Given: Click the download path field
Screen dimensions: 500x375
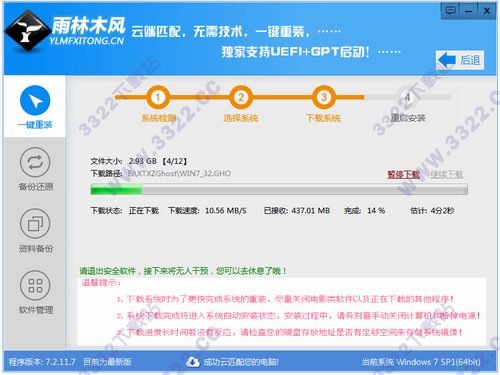Looking at the screenshot, I should coord(179,174).
